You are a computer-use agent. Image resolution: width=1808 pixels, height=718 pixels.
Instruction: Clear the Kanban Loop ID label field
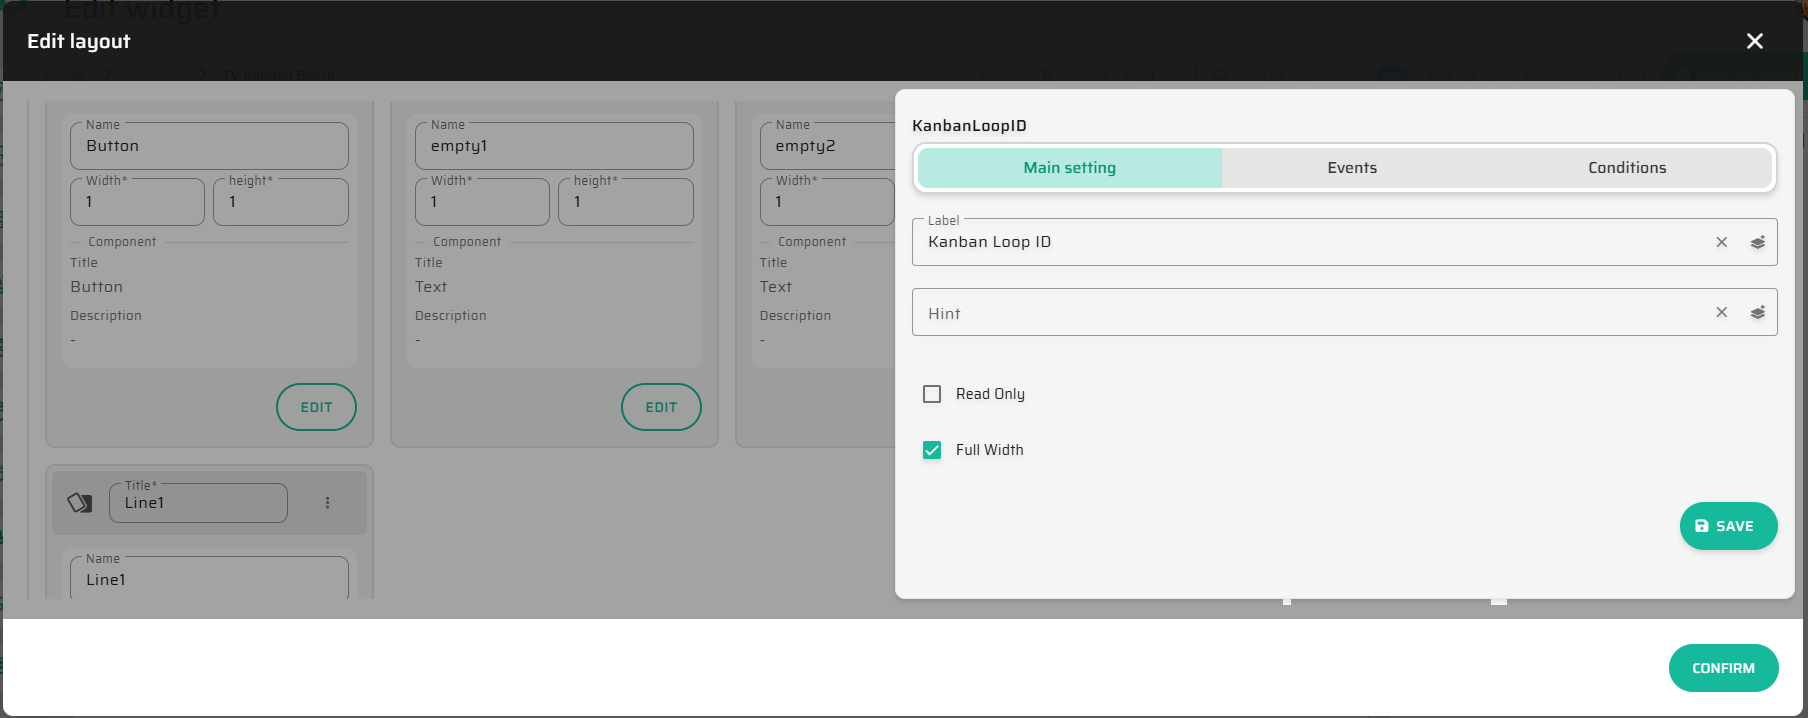click(x=1721, y=242)
